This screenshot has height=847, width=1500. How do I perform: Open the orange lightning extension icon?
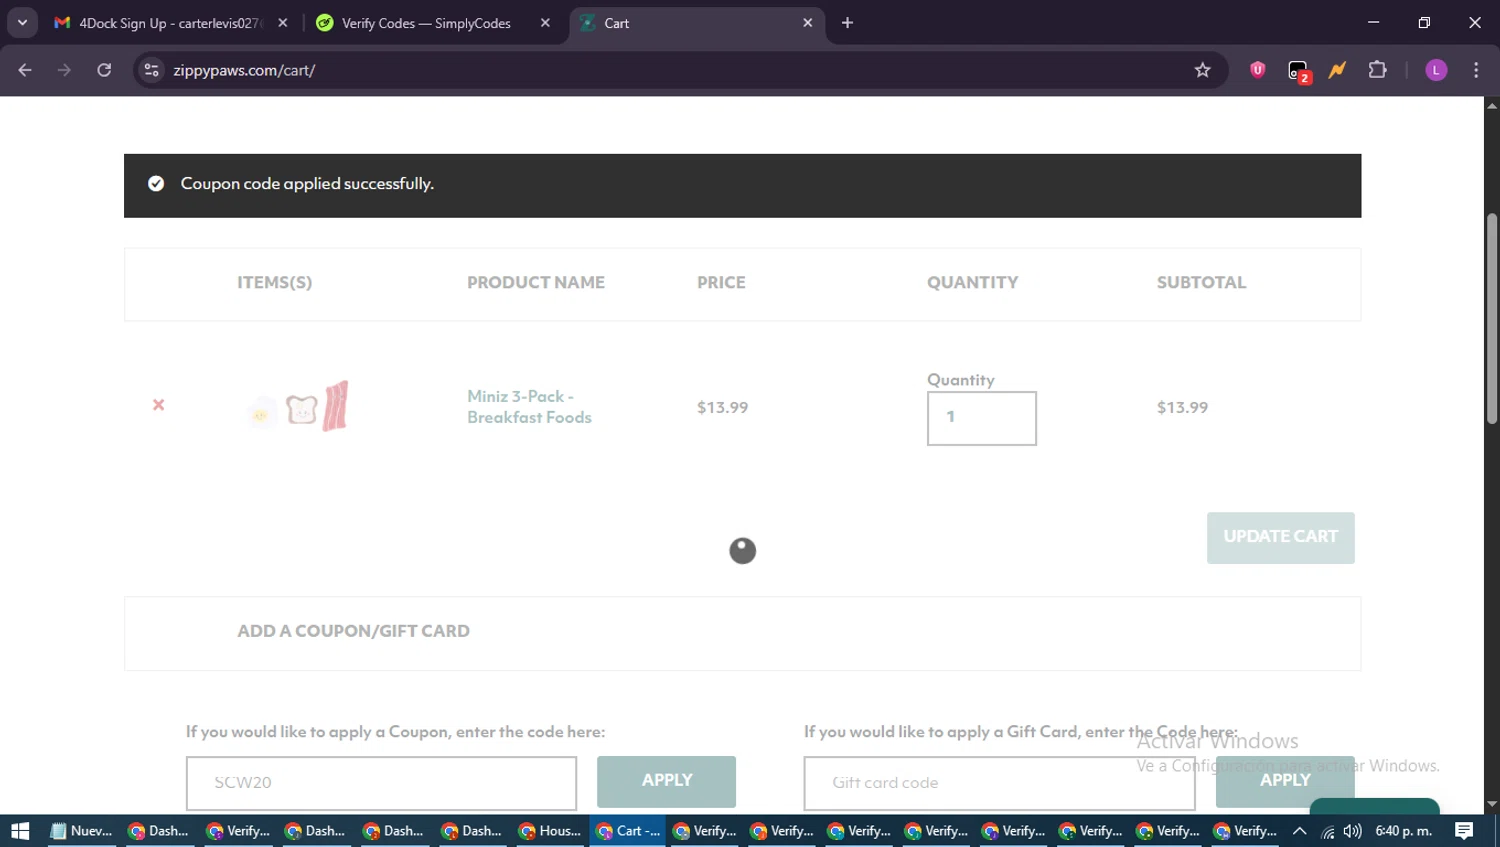[x=1337, y=70]
